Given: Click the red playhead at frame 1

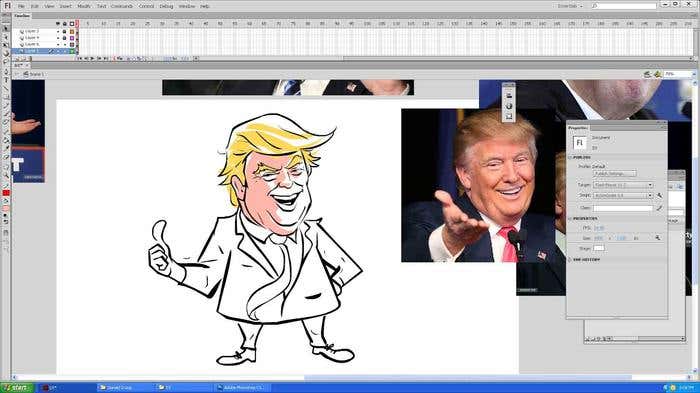Looking at the screenshot, I should [78, 24].
